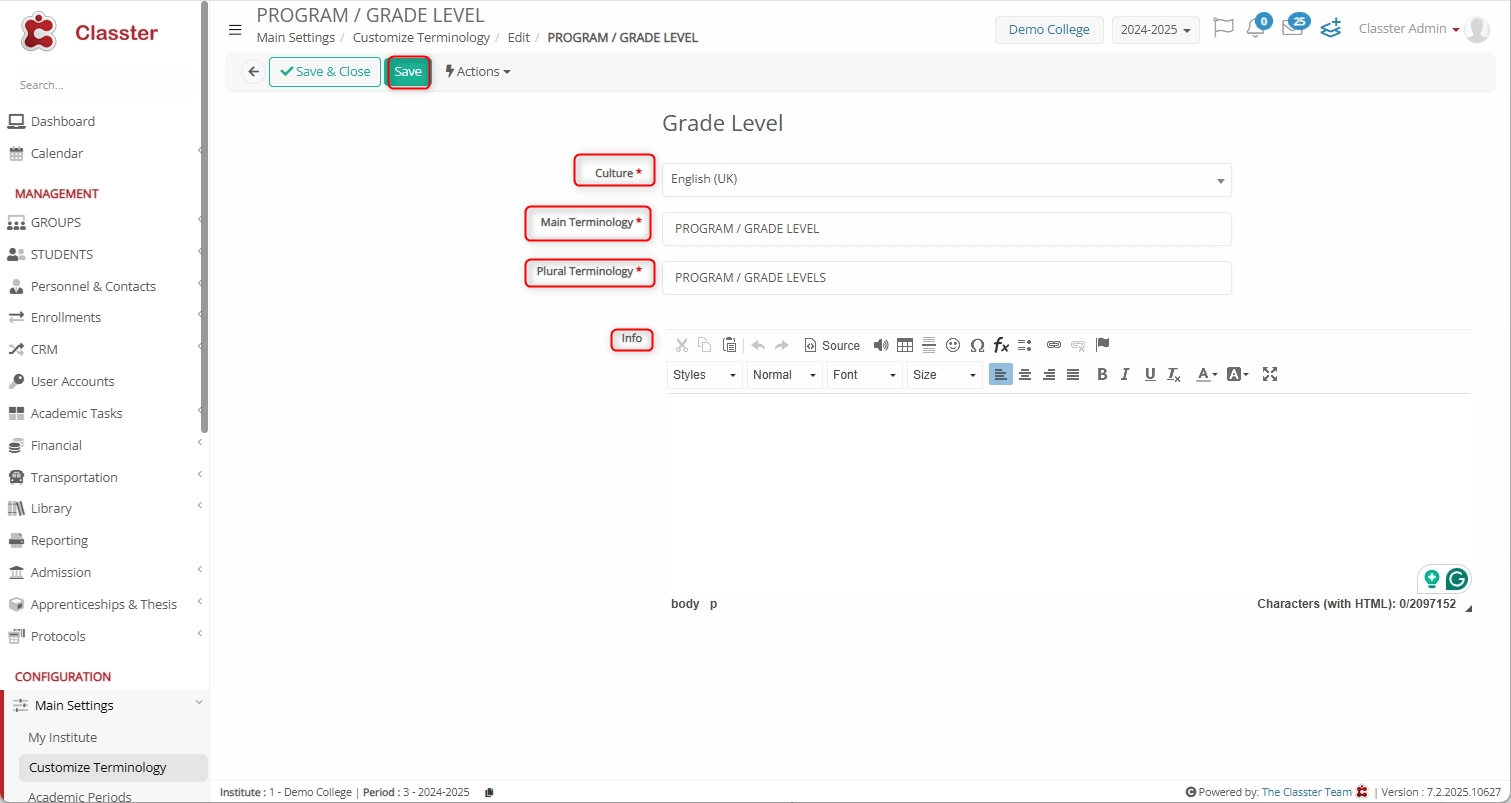Click the Save & Close button
The image size is (1511, 803).
325,72
